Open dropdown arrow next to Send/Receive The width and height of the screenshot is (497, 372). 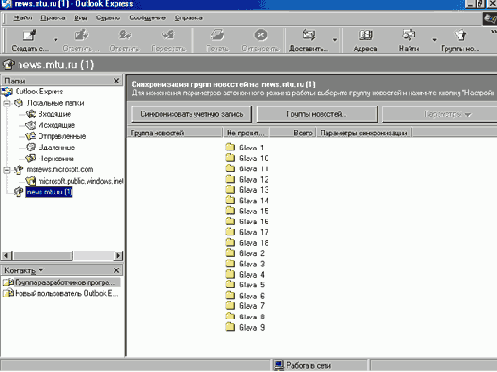[335, 40]
